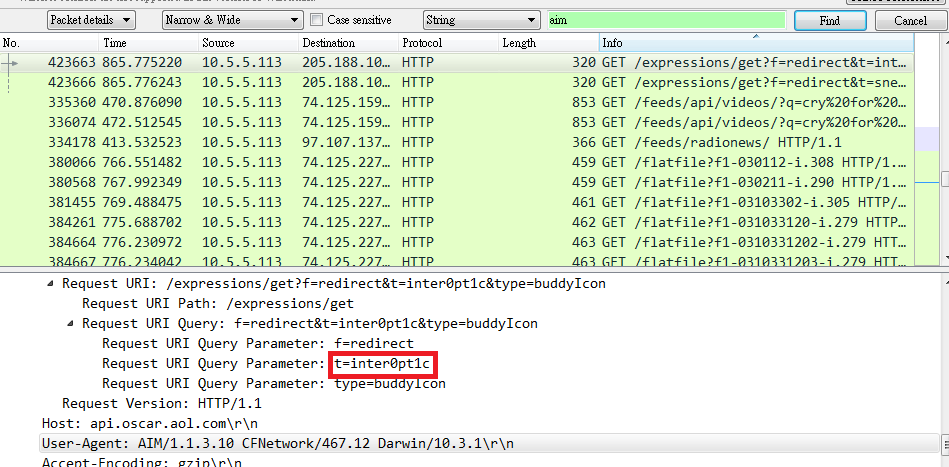
Task: Open the Packet details search scope dropdown
Action: point(91,20)
